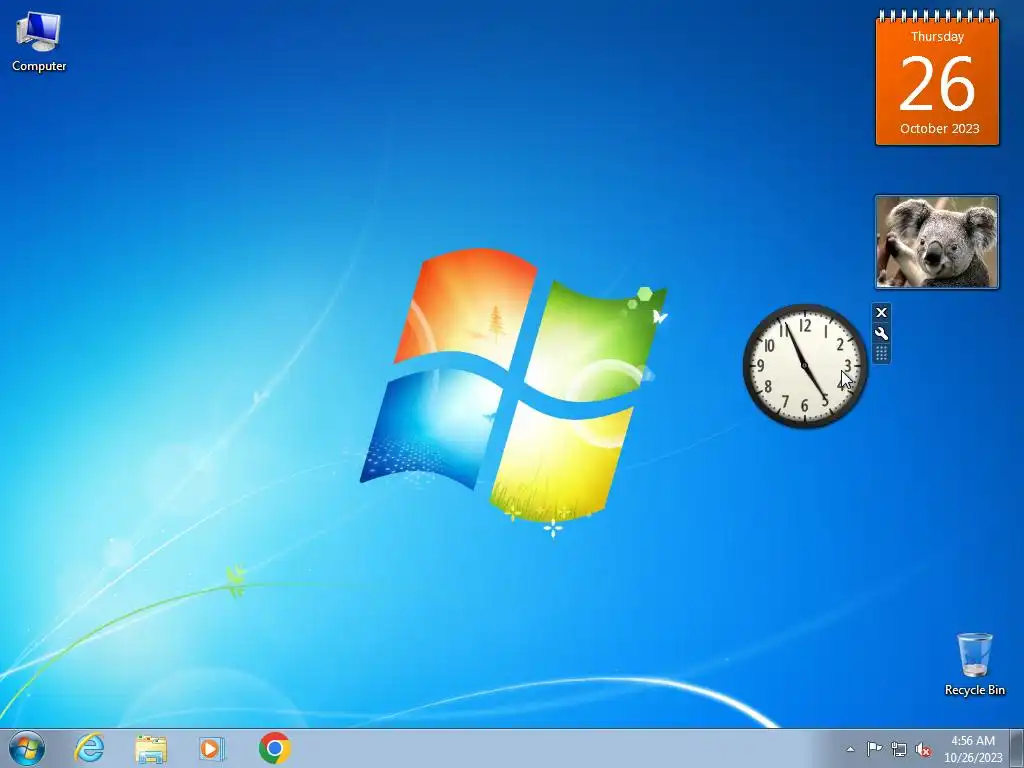
Task: Launch Windows Media Player from the taskbar
Action: pyautogui.click(x=212, y=748)
